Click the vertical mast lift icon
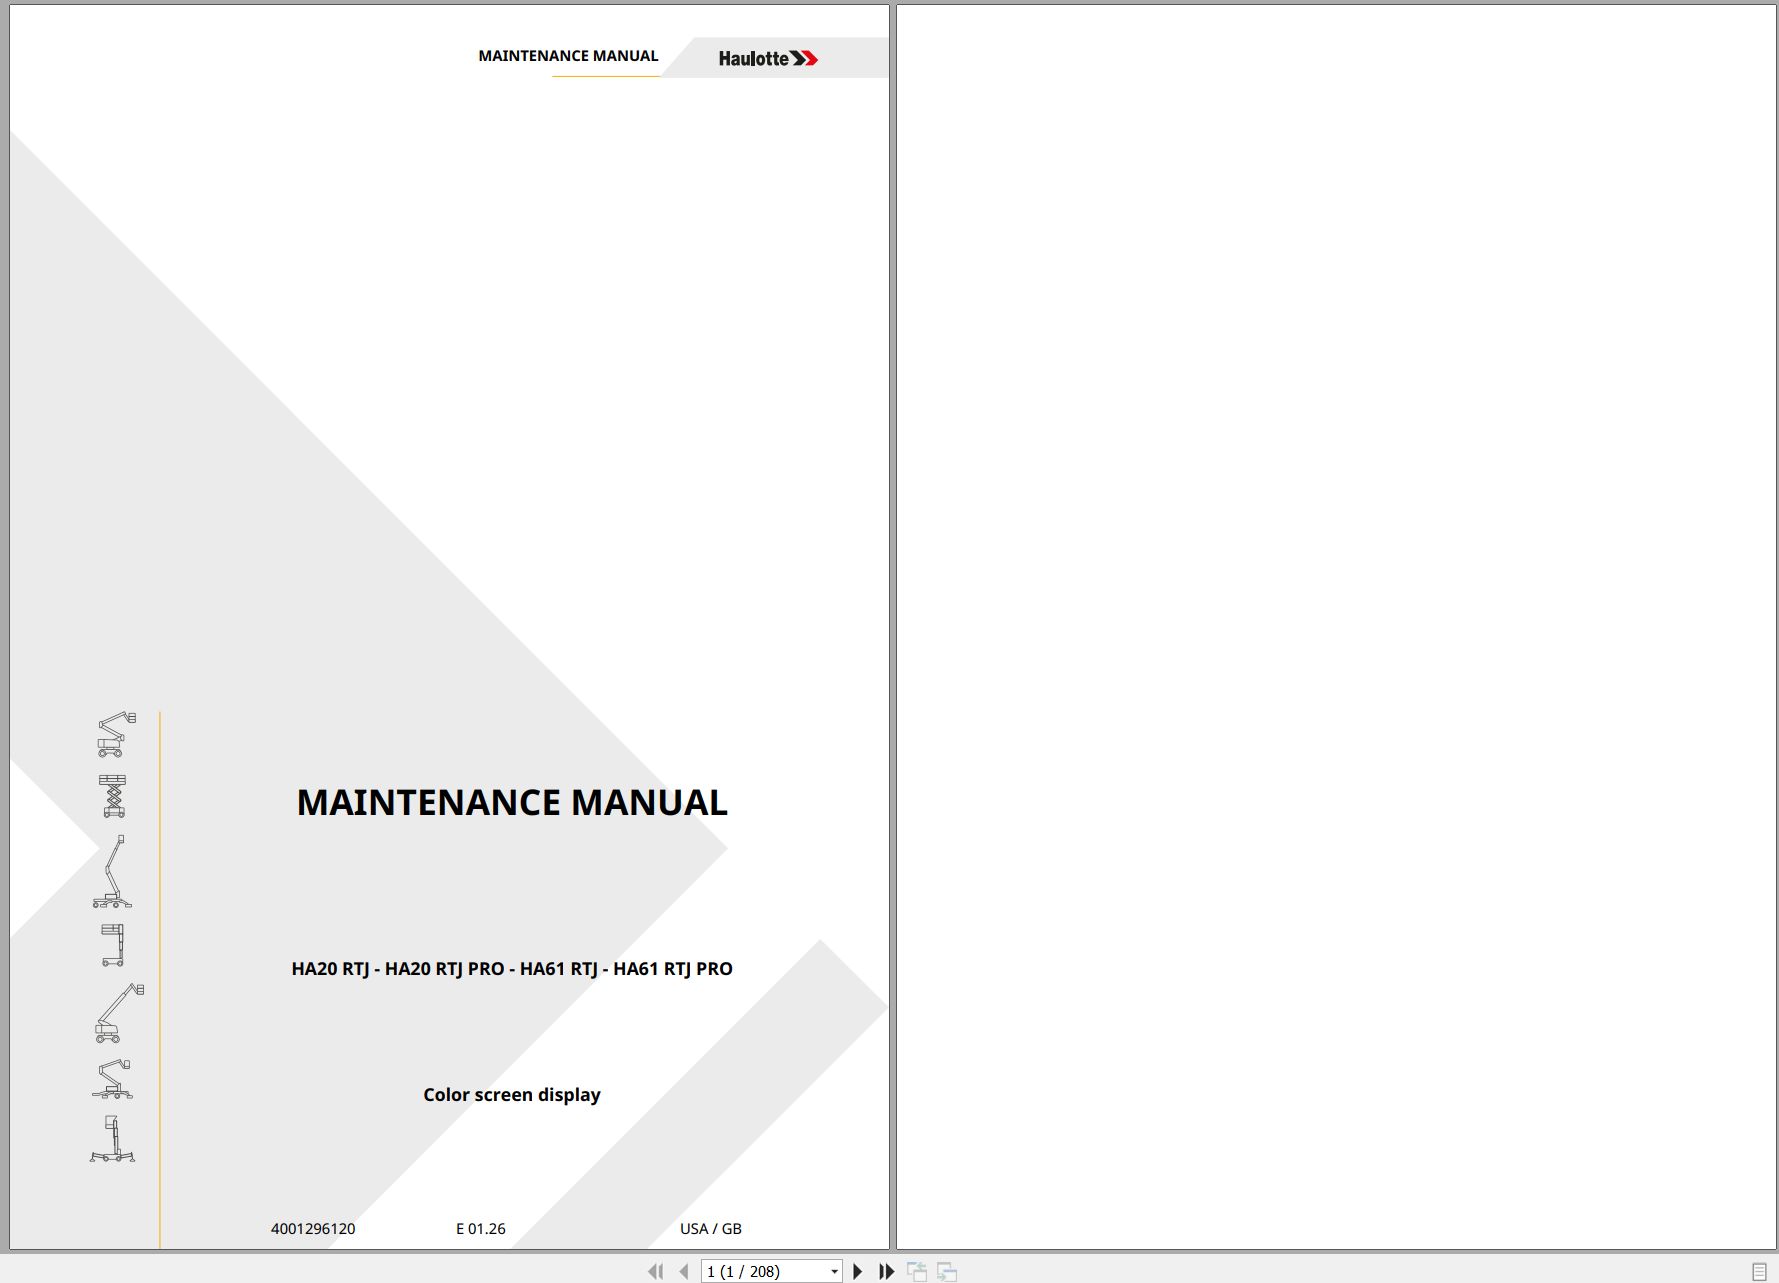The image size is (1779, 1283). [113, 945]
